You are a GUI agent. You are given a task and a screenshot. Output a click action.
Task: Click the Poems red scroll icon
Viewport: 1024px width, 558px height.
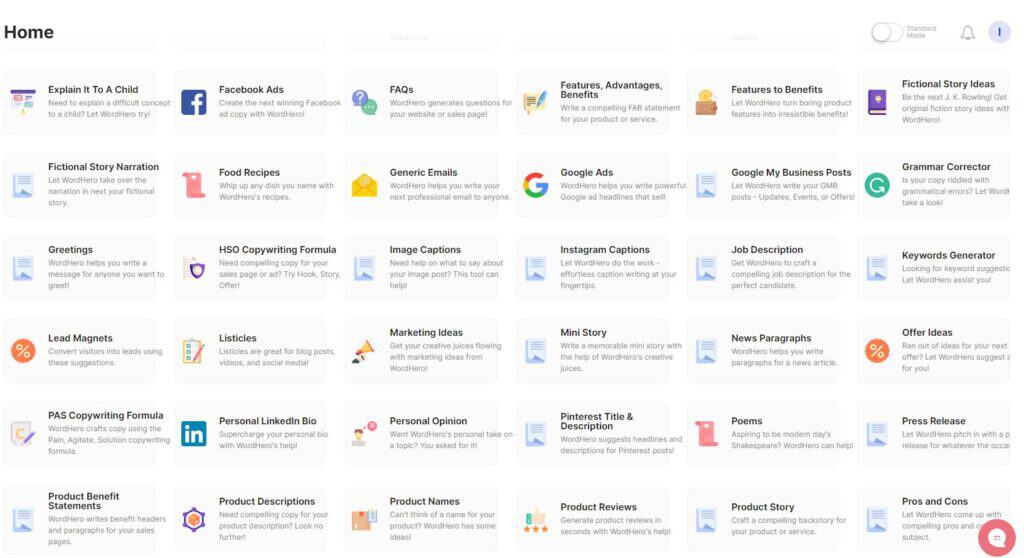706,434
